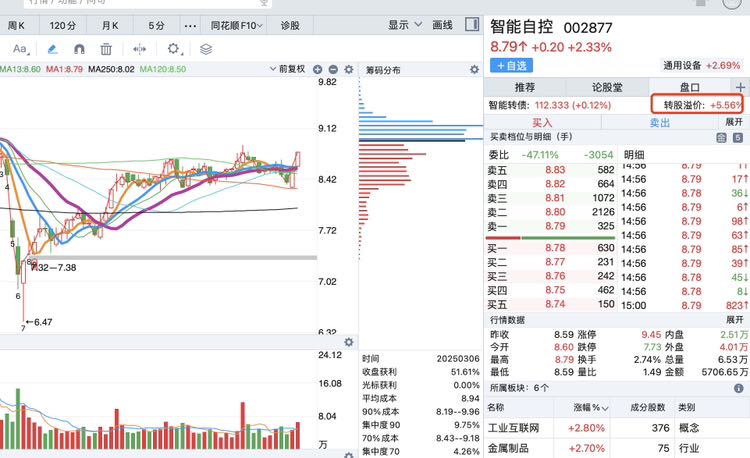Open the 推荐 tab
This screenshot has width=750, height=458.
525,87
